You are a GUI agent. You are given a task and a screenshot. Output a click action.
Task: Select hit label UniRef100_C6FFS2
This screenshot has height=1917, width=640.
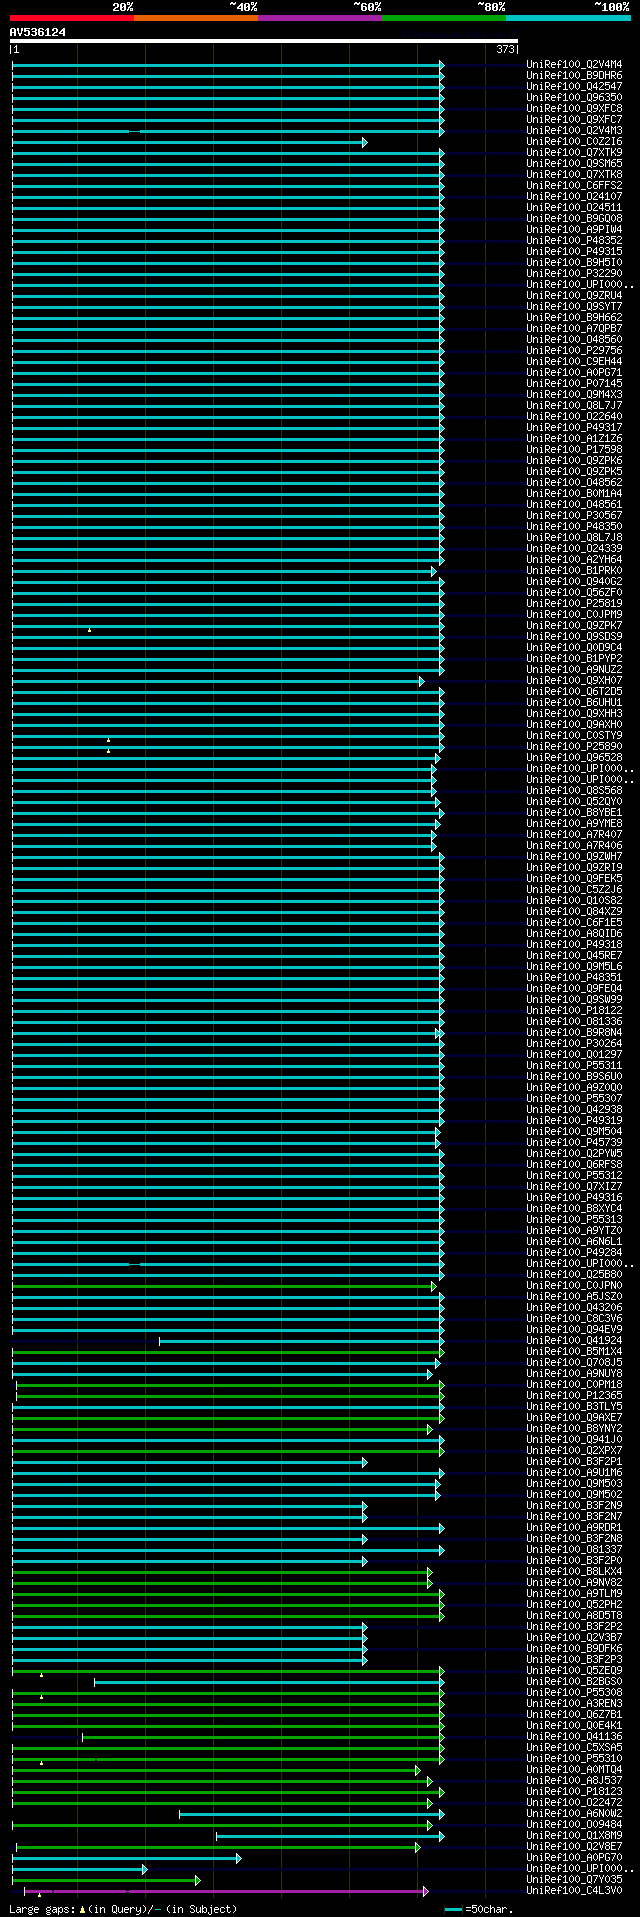[575, 185]
